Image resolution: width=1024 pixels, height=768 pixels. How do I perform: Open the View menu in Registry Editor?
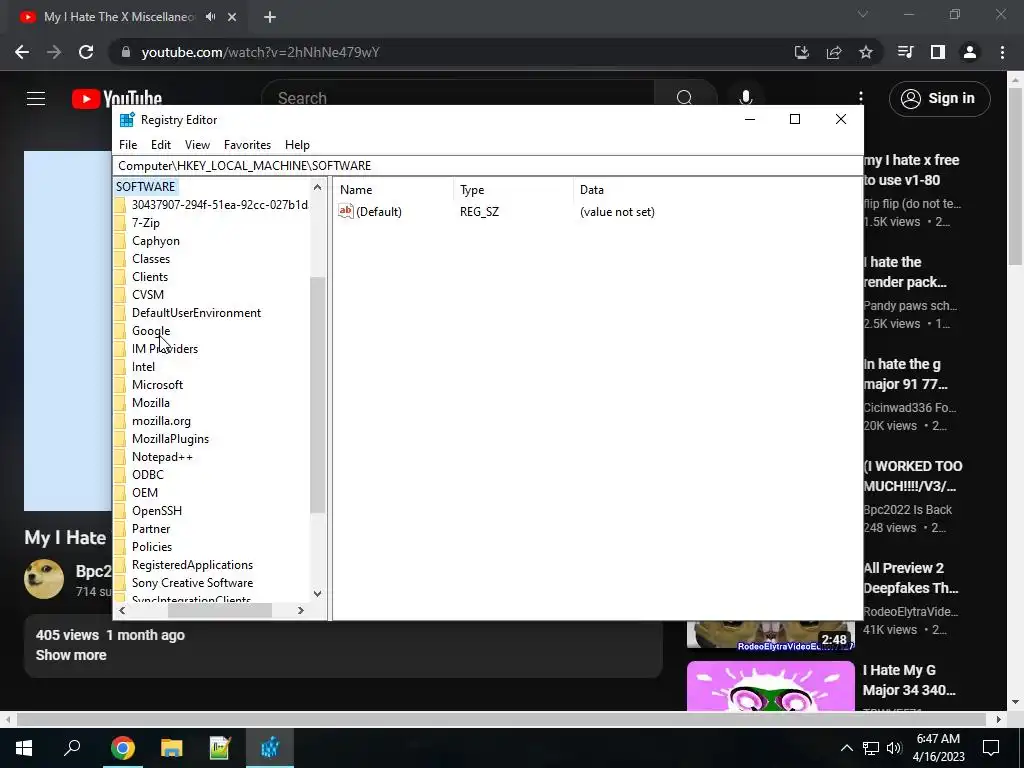coord(197,145)
